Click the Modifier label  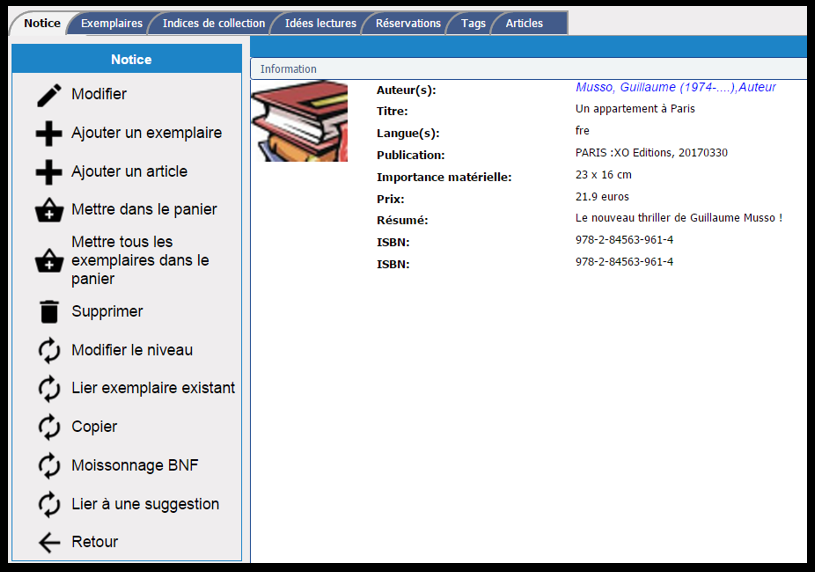click(x=99, y=94)
